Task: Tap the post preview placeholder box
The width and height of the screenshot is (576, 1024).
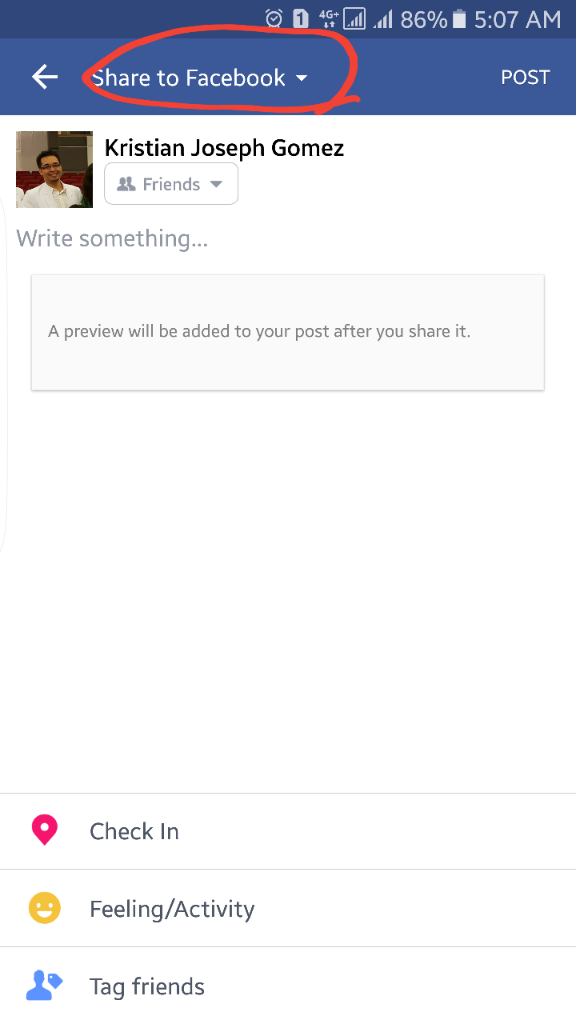Action: 288,332
